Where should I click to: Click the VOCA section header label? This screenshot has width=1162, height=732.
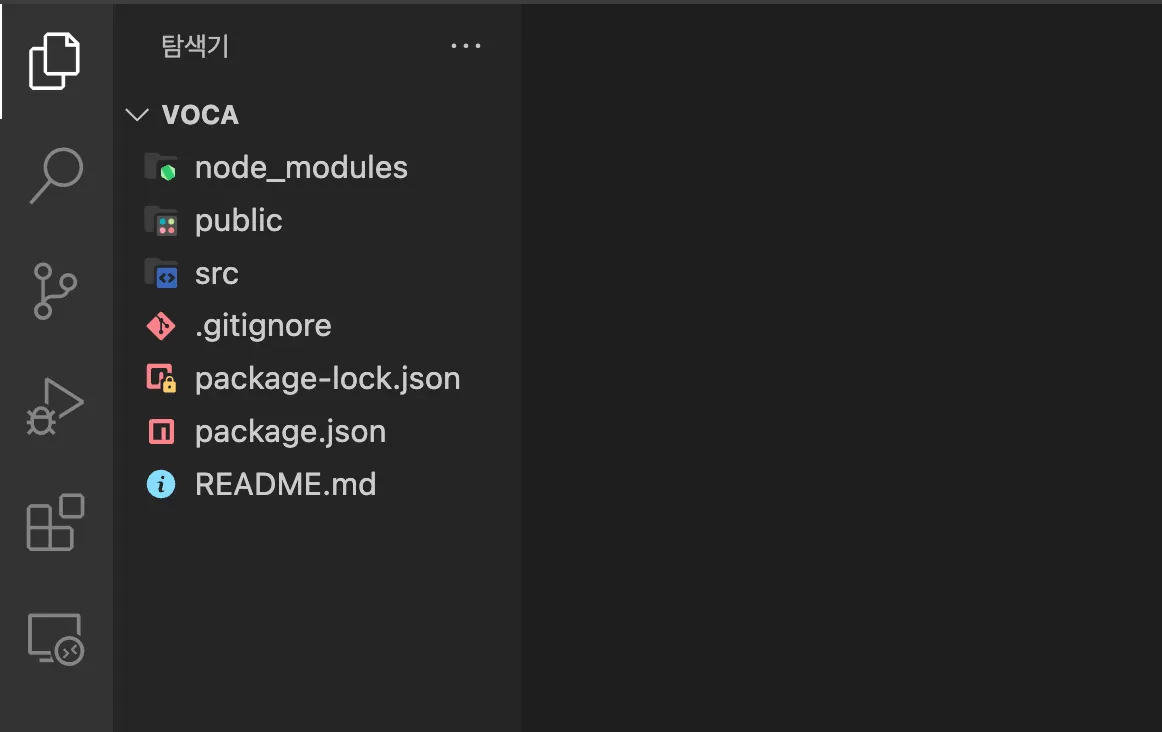click(x=200, y=115)
